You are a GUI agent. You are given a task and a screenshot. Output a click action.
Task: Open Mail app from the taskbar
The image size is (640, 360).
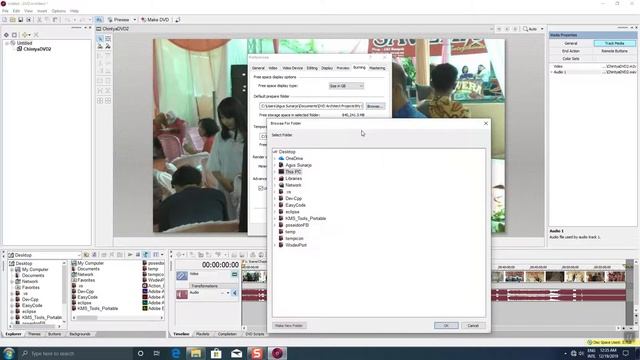pyautogui.click(x=236, y=353)
